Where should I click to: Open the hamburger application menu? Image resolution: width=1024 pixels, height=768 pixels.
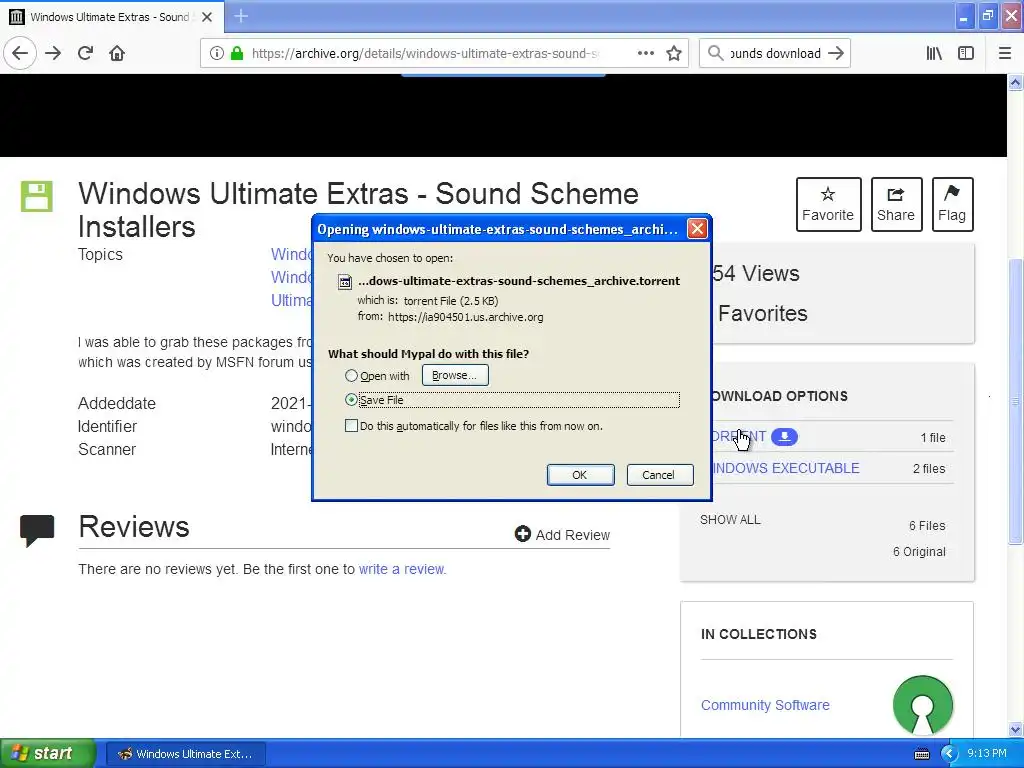tap(1004, 53)
